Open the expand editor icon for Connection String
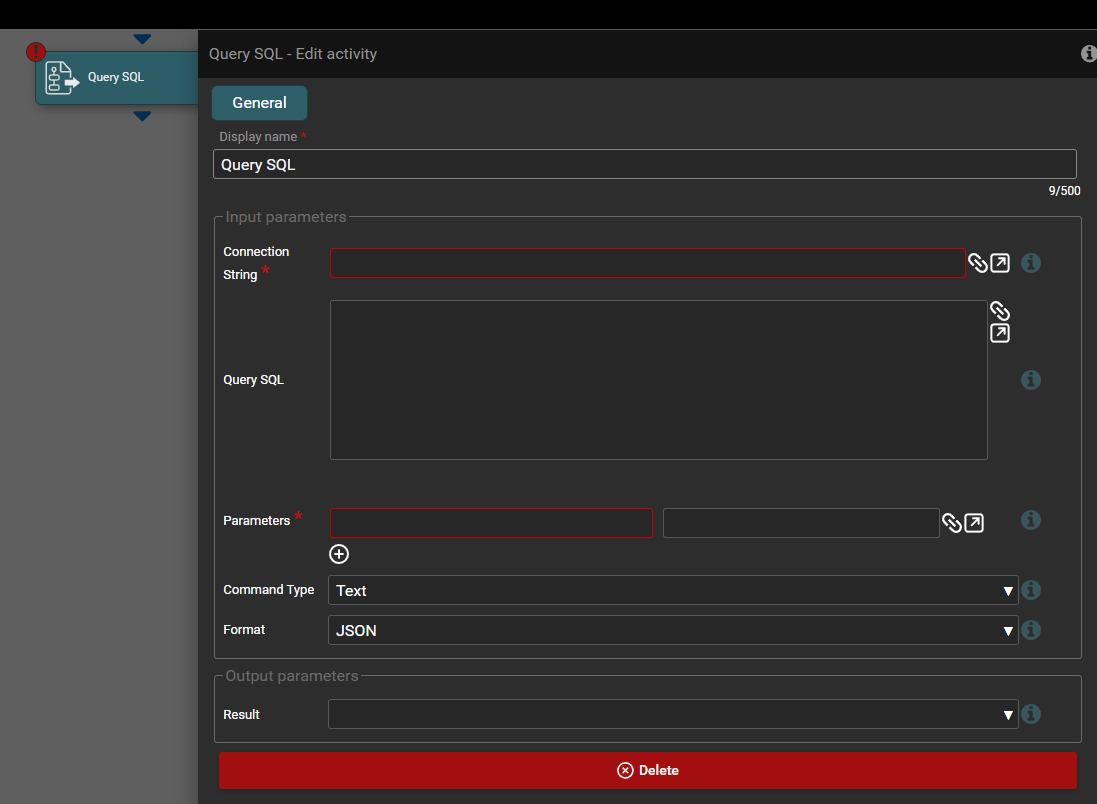The image size is (1097, 804). [x=999, y=263]
